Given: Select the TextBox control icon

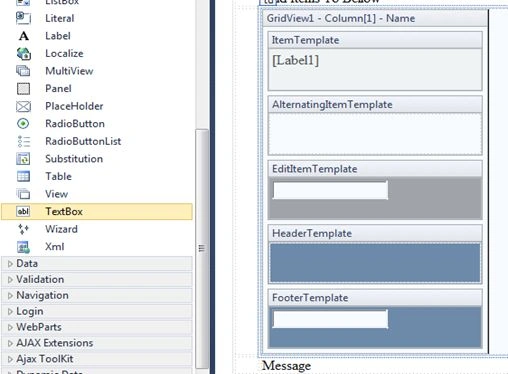Looking at the screenshot, I should (23, 211).
